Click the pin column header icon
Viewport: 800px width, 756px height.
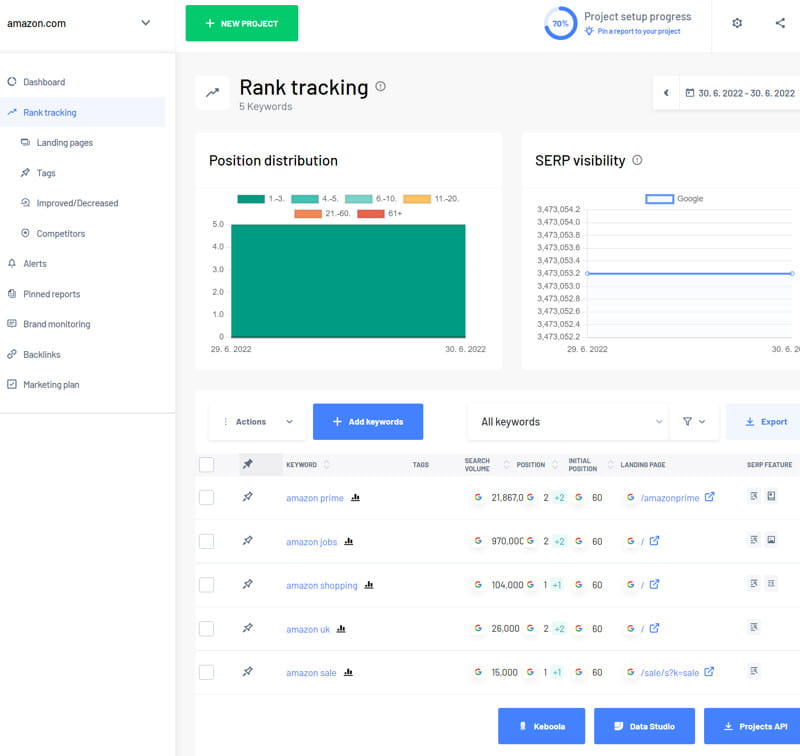247,464
